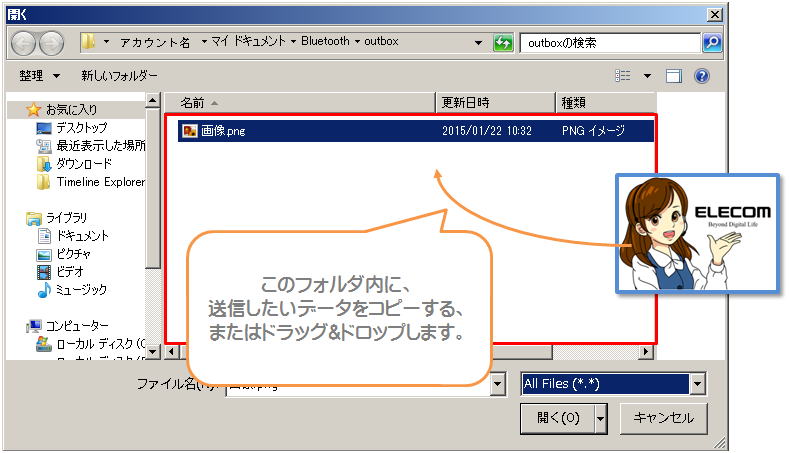Sort by 名前 column header

[300, 103]
